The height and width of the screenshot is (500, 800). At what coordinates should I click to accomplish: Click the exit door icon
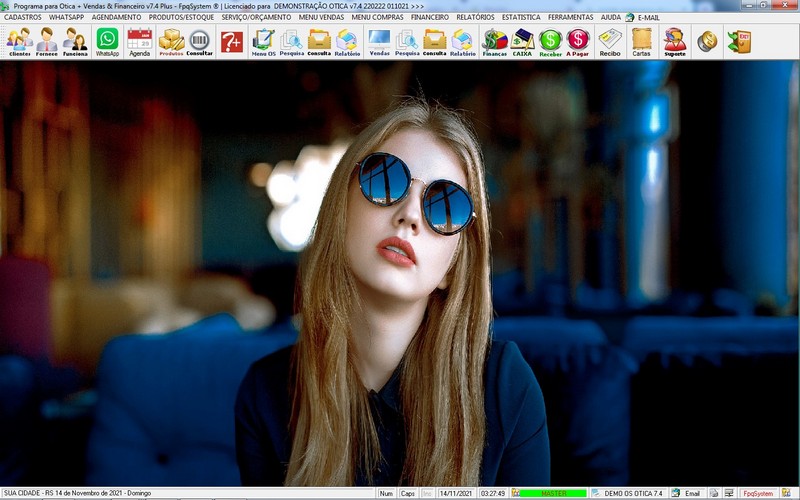(739, 41)
